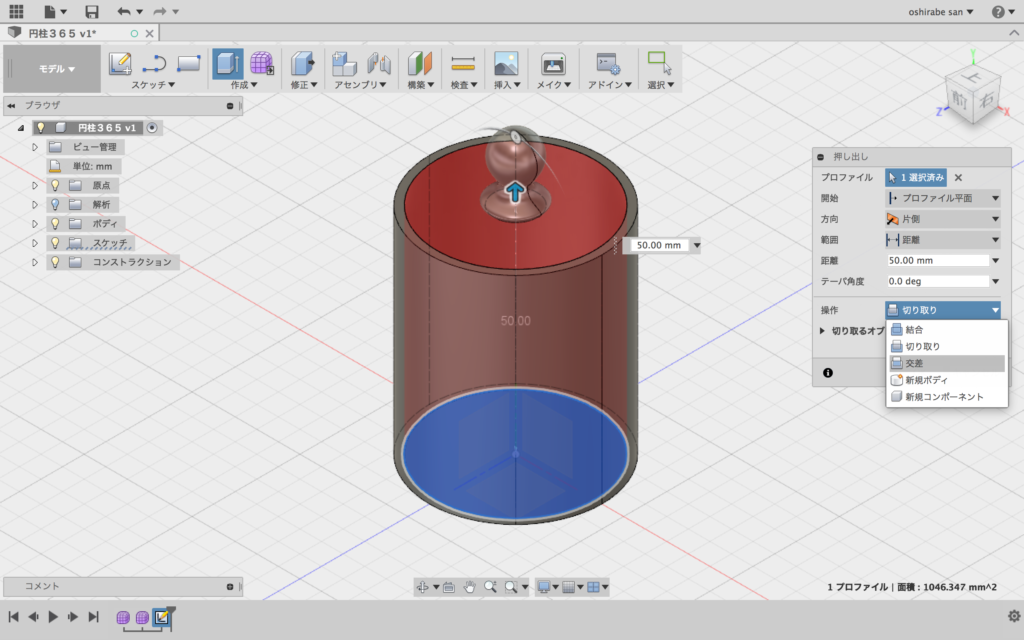This screenshot has height=640, width=1024.
Task: Choose 結合 from the operation list
Action: coord(946,330)
